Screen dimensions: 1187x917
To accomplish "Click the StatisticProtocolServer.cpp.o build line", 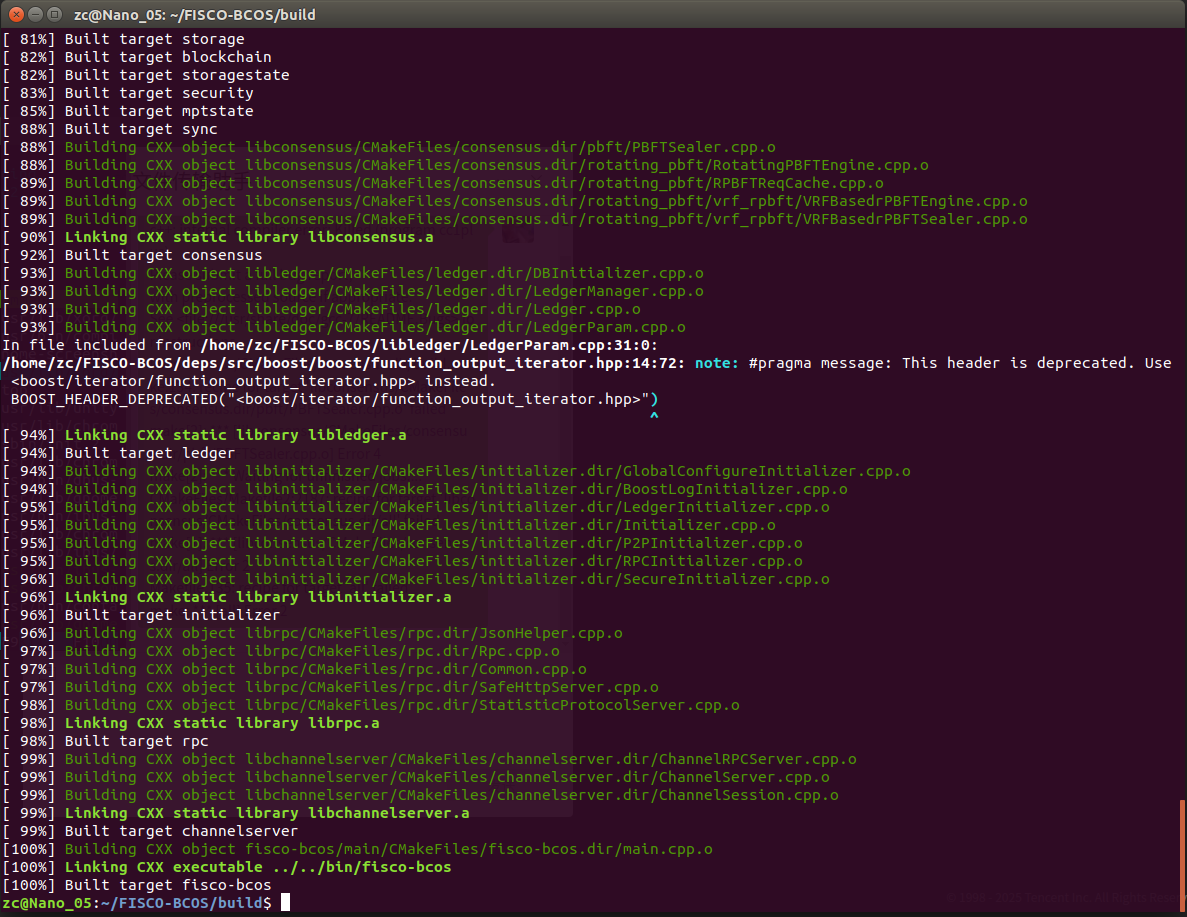I will coord(371,706).
